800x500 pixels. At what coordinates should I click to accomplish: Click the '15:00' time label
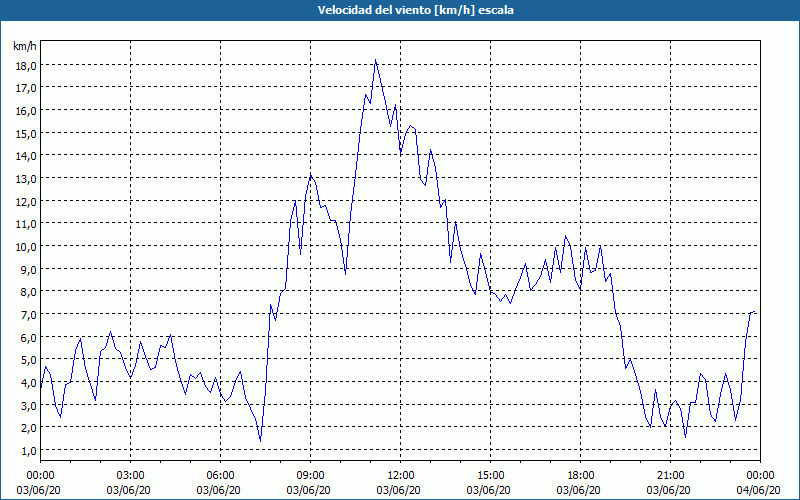(490, 476)
